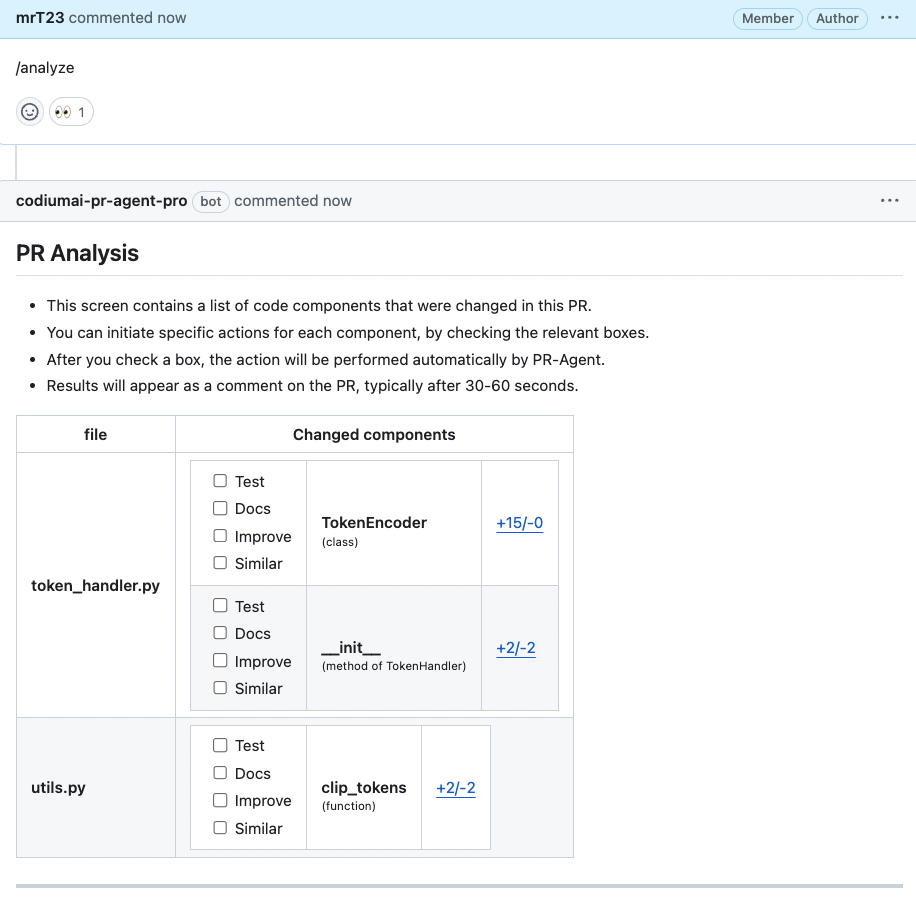Open the add emoji reaction smiley button
This screenshot has width=916, height=900.
point(30,112)
